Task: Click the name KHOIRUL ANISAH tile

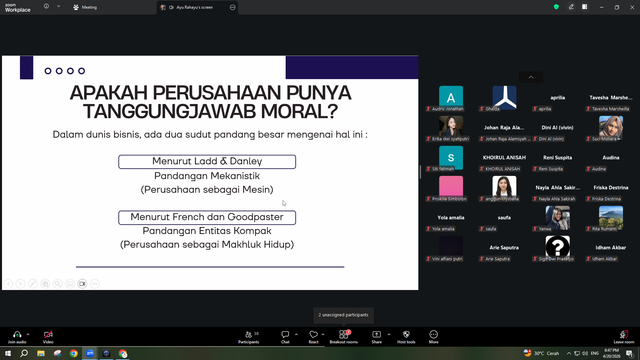Action: tap(504, 158)
